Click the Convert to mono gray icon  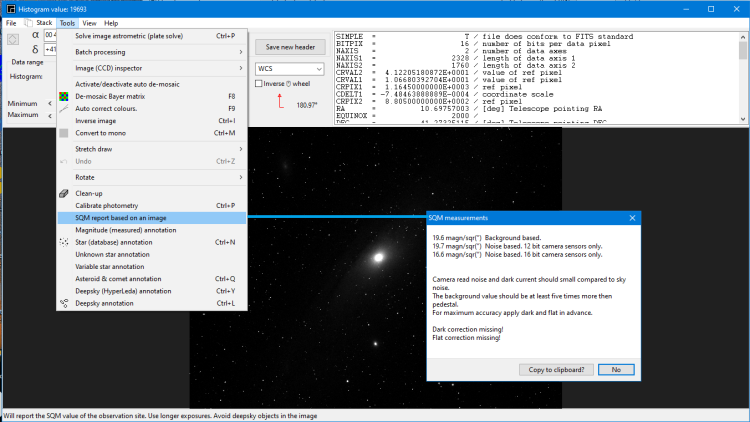tap(64, 133)
